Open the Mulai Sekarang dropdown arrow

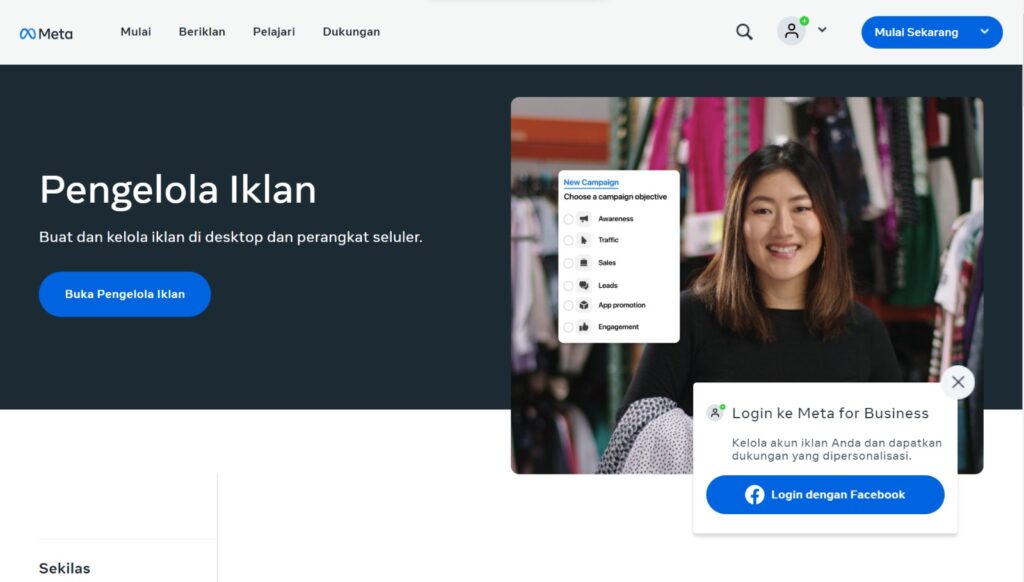click(986, 31)
